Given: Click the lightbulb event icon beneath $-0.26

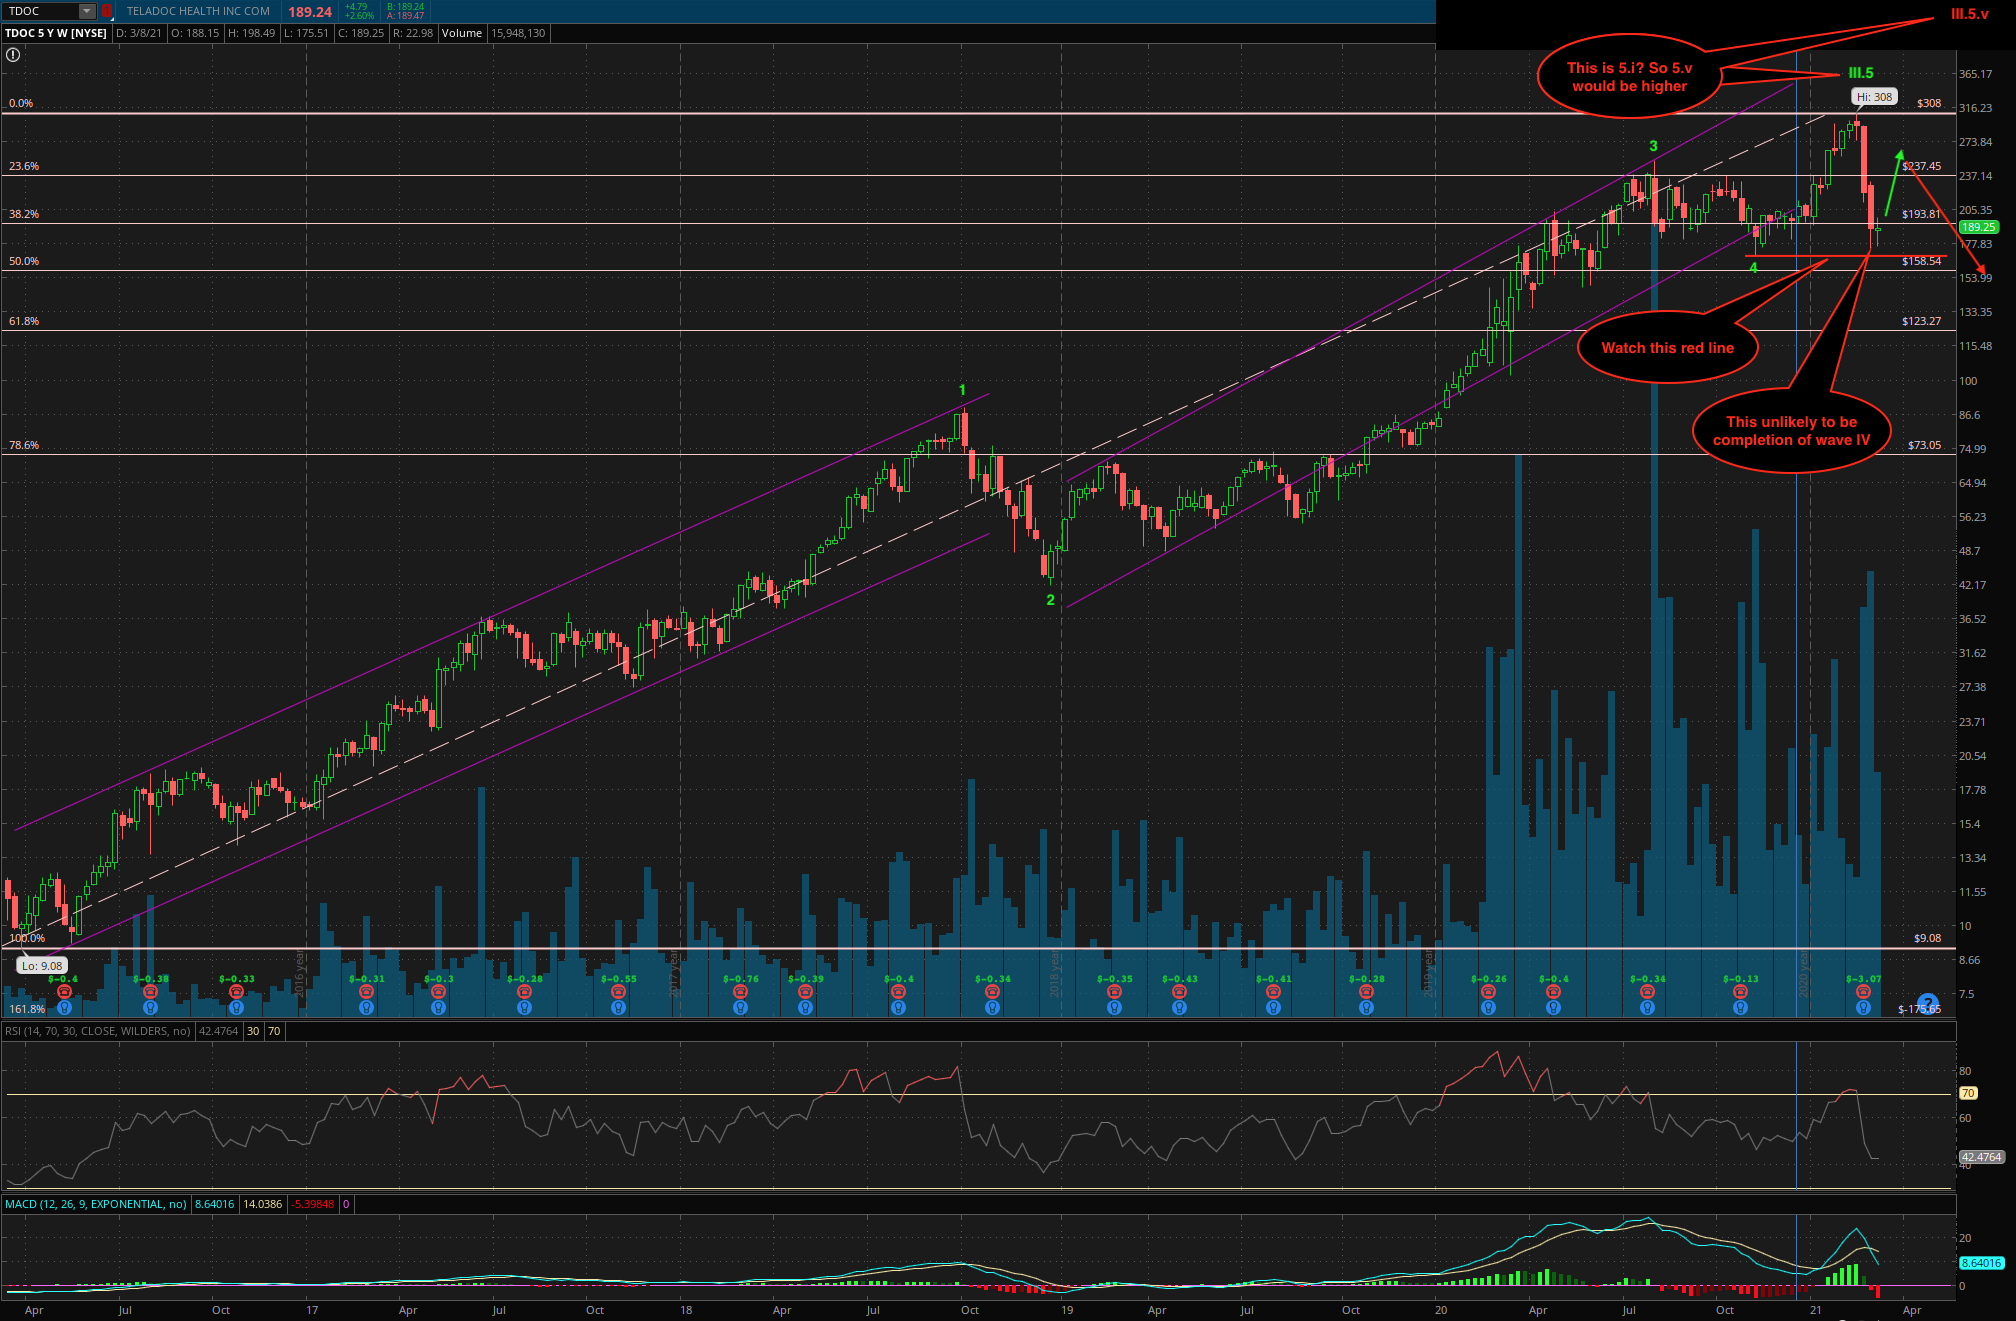Looking at the screenshot, I should 1488,1008.
